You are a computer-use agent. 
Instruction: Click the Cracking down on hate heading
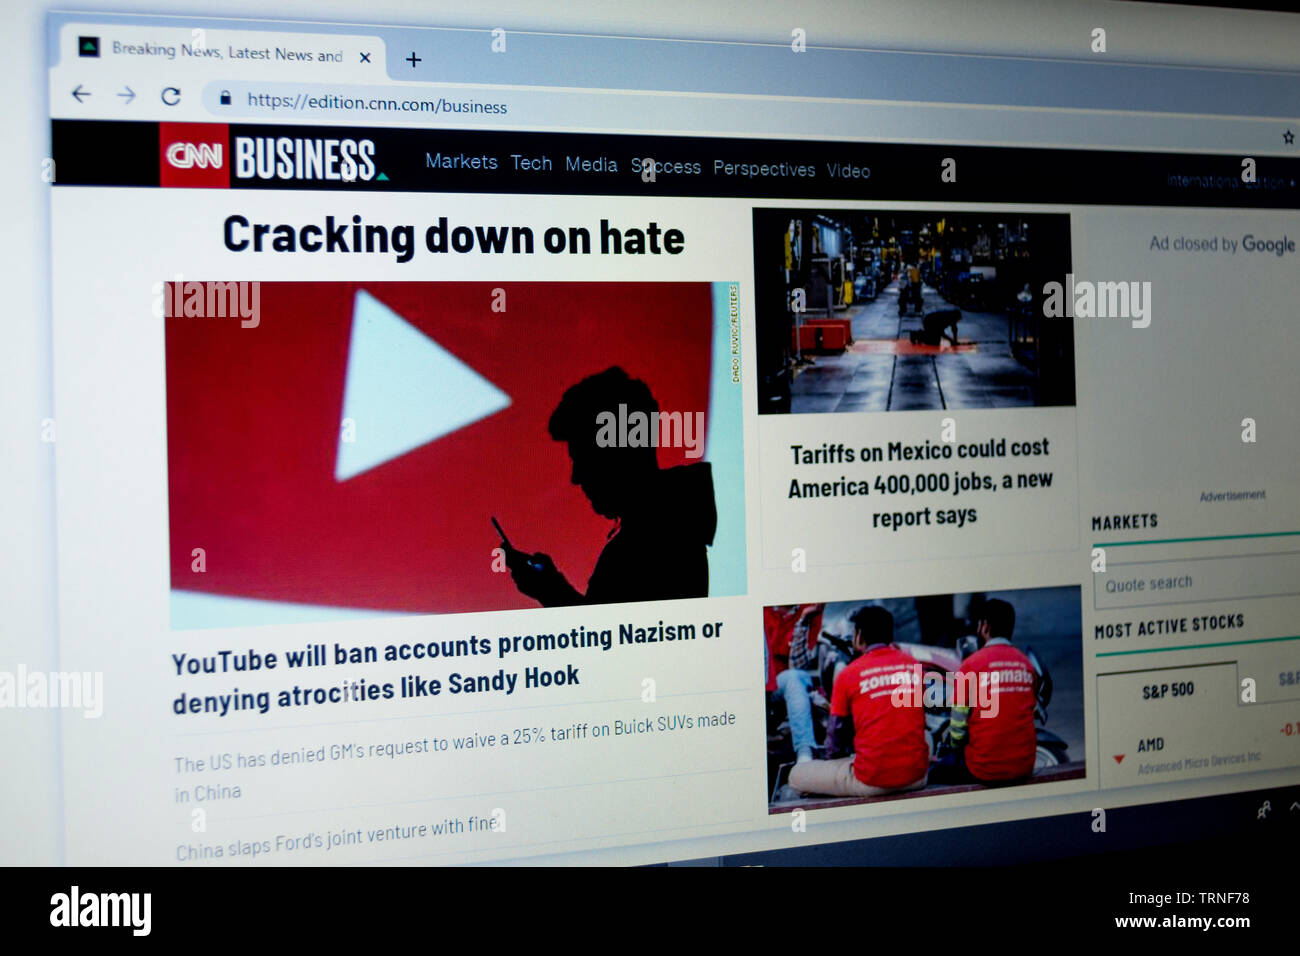453,237
